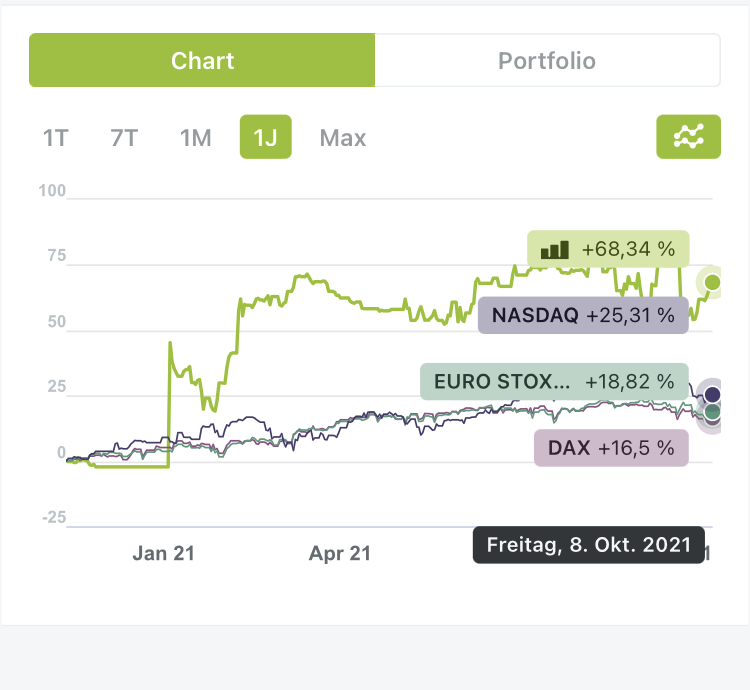Click the Apr 21 axis label
Screen dimensions: 750x690
click(340, 552)
